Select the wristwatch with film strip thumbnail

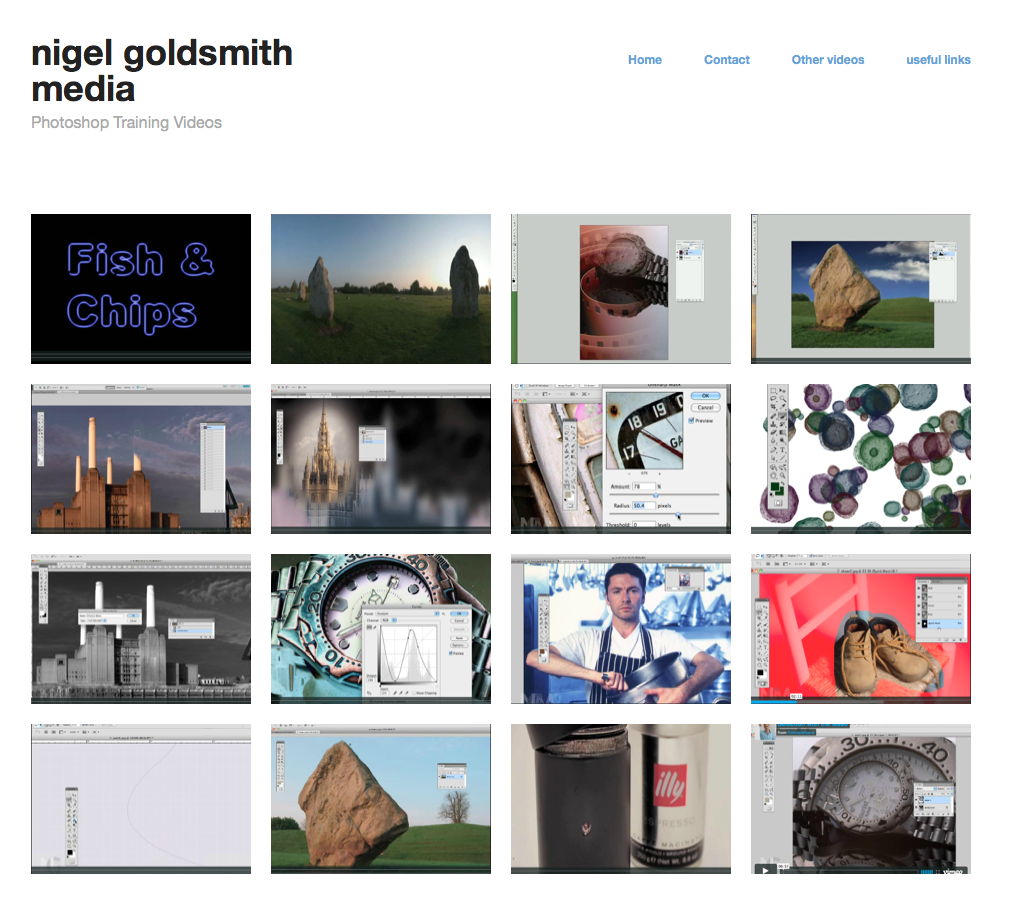(620, 288)
